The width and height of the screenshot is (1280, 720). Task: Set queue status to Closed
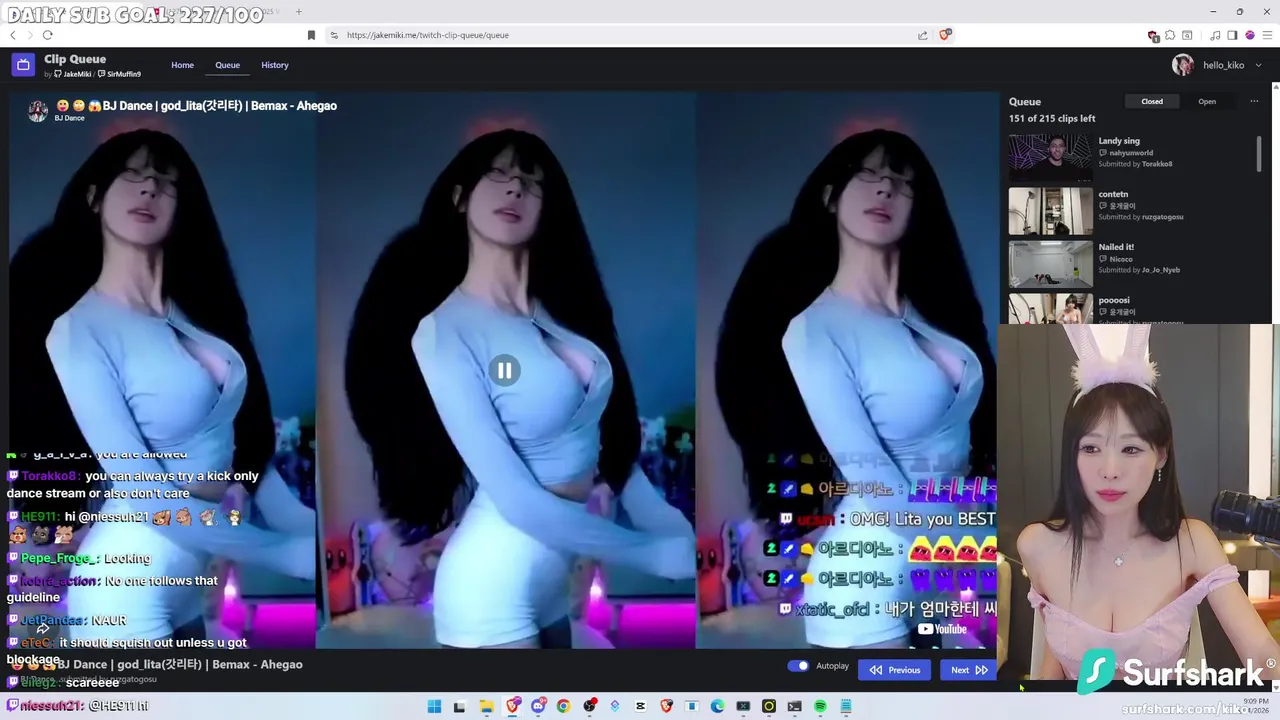point(1152,101)
